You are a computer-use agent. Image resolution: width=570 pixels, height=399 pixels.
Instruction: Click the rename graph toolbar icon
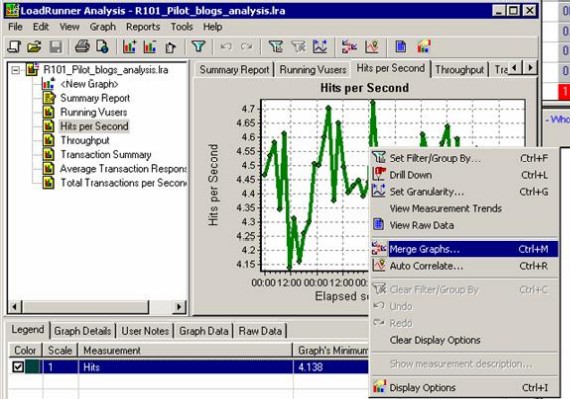click(x=170, y=47)
